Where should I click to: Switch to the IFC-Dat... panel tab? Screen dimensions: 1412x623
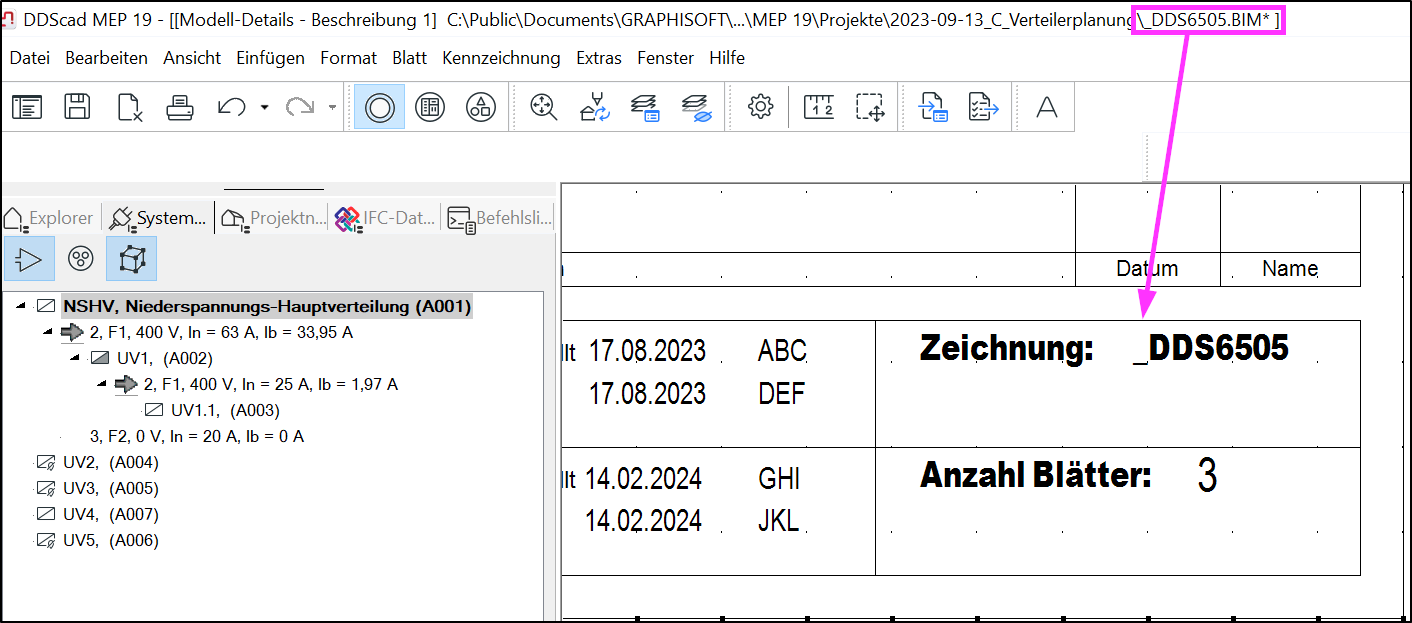tap(386, 218)
